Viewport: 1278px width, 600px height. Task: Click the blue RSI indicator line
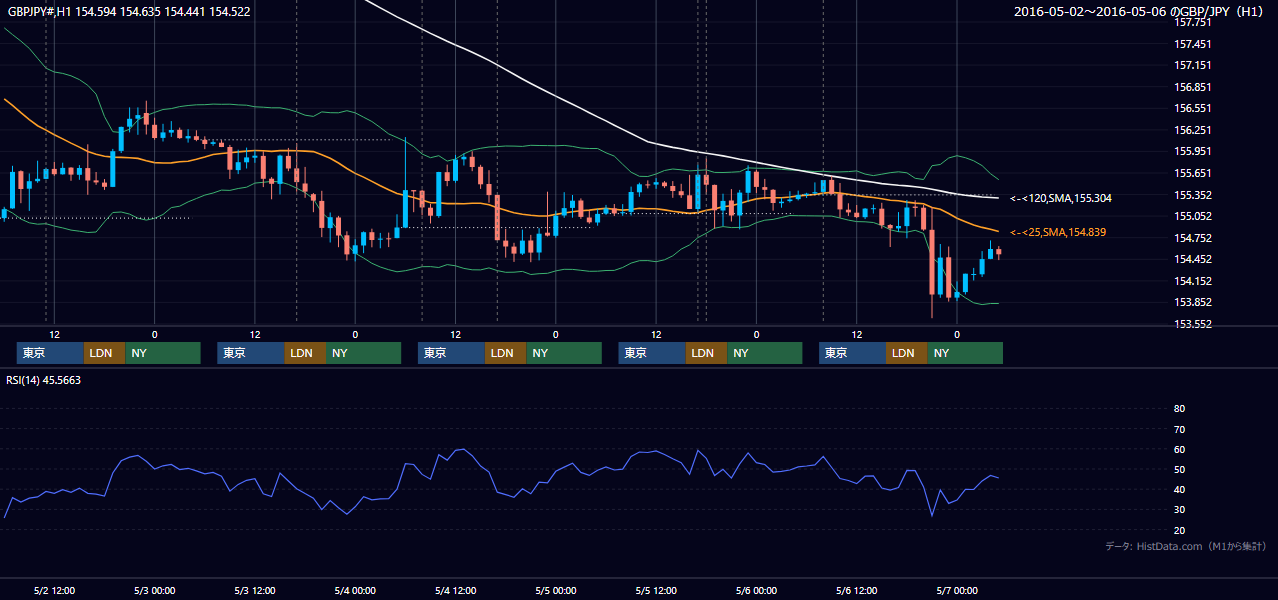(500, 492)
